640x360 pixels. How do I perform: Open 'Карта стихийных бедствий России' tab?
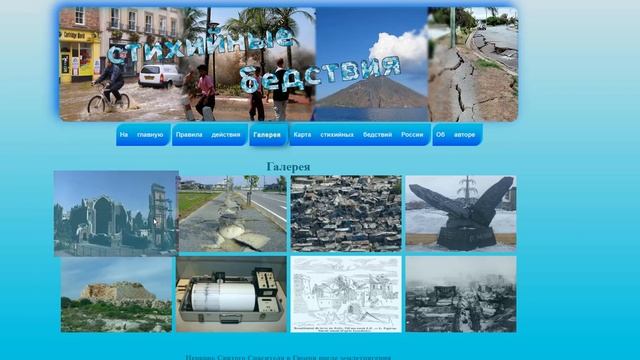tap(360, 134)
